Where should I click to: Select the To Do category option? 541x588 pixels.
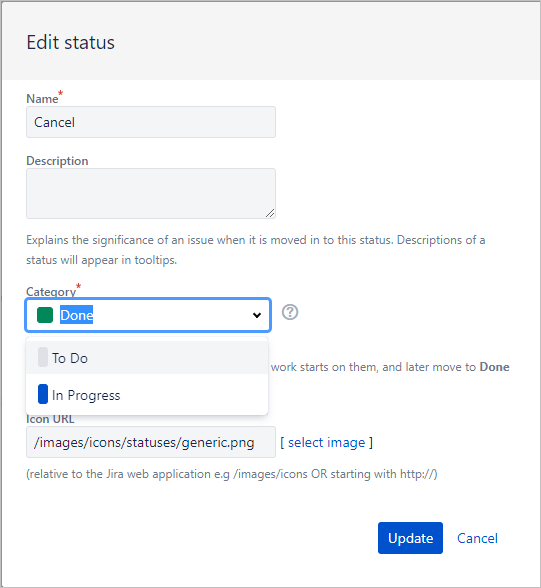(x=147, y=358)
